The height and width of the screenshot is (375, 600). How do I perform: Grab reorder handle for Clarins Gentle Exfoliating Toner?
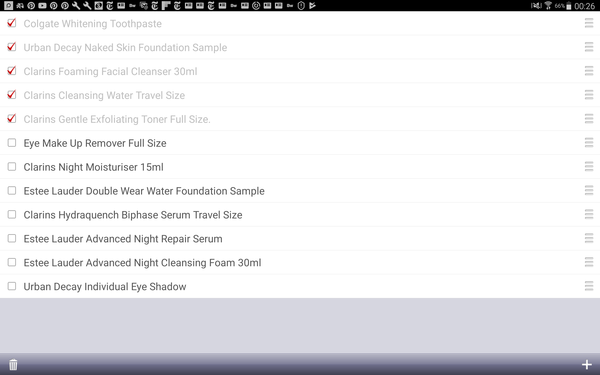tap(589, 119)
